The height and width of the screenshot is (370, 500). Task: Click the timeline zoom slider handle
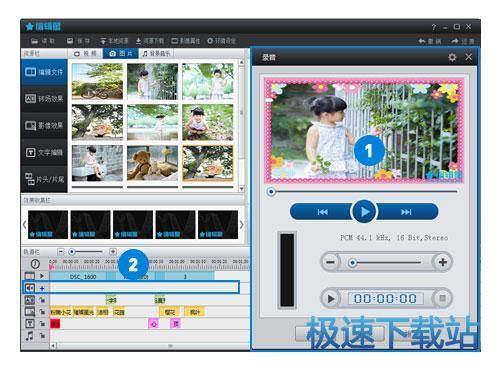pyautogui.click(x=71, y=252)
